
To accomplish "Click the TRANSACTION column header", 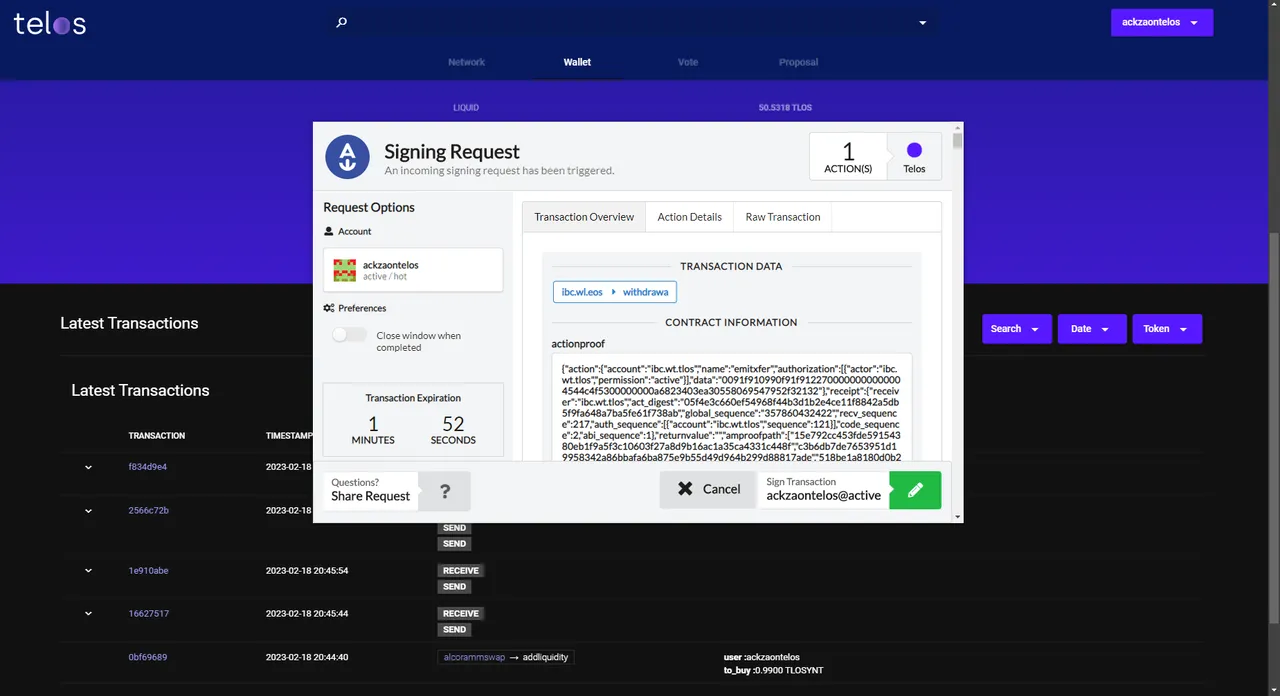I will [x=157, y=436].
